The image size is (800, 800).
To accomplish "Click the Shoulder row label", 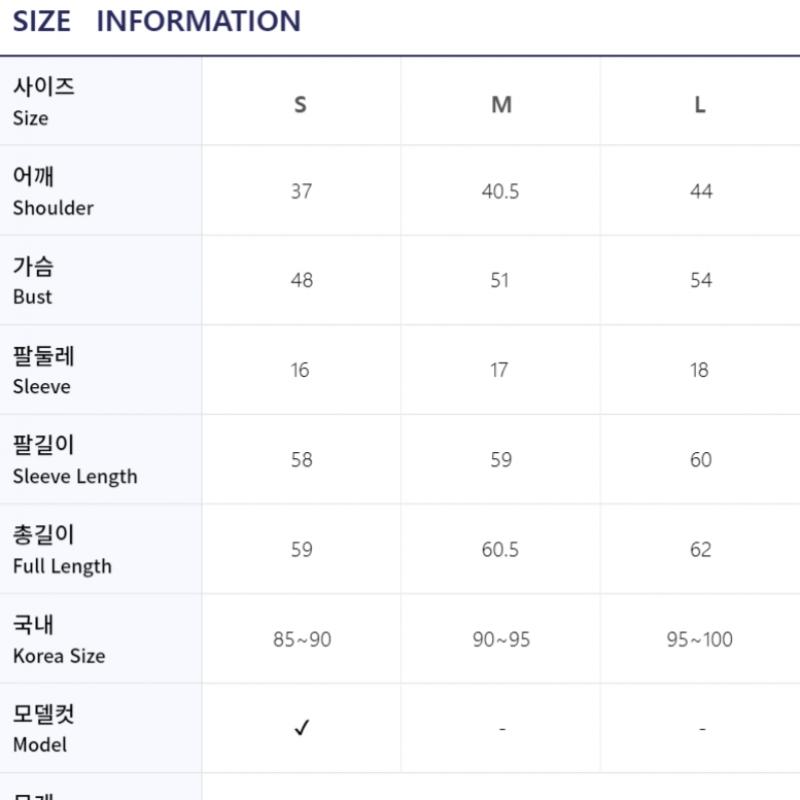I will click(x=53, y=192).
